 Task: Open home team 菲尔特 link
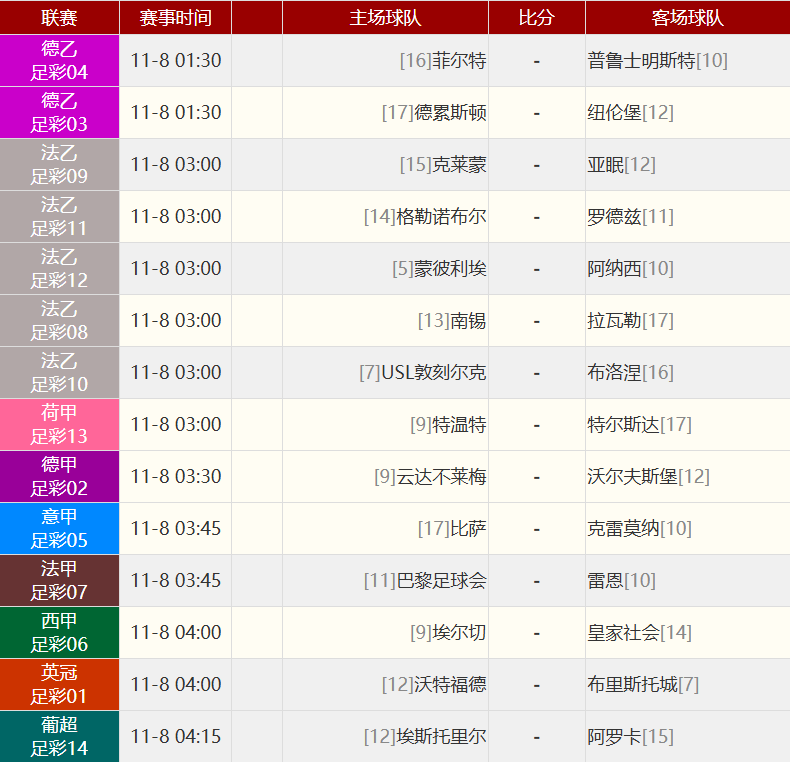click(x=459, y=61)
